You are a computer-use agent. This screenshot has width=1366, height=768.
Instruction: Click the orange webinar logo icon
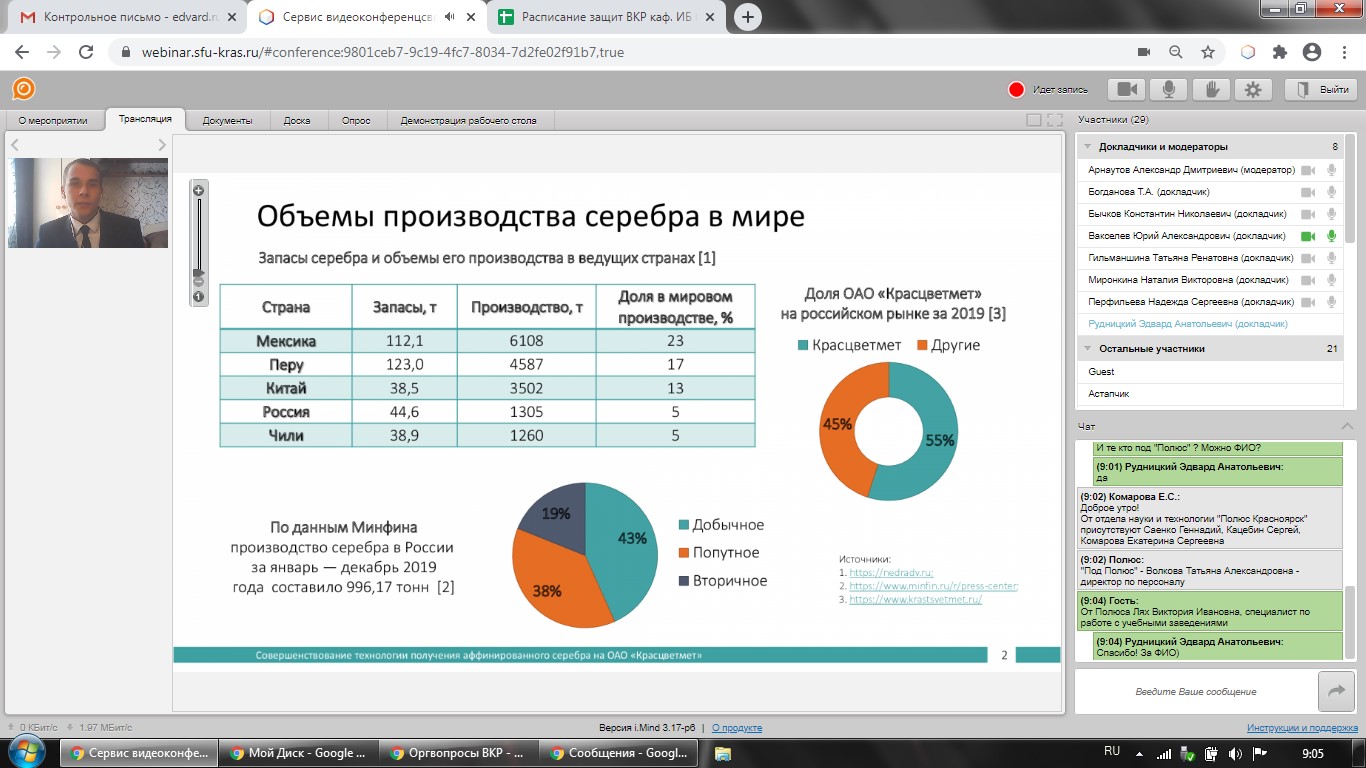click(x=23, y=89)
